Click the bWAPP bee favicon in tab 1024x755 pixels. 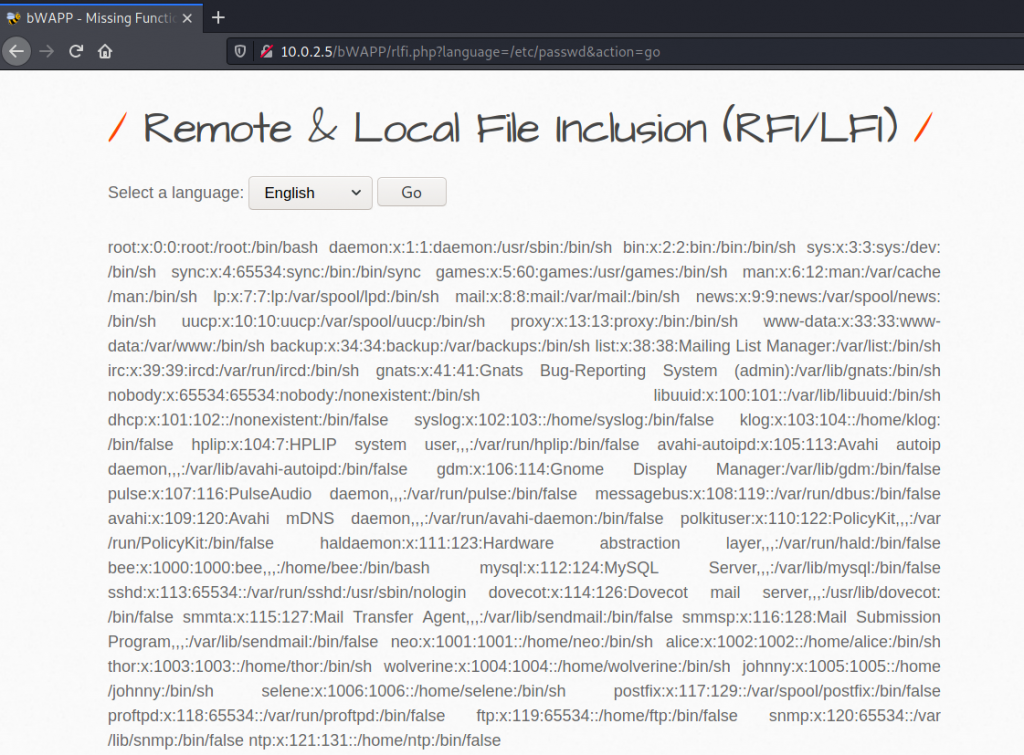pos(14,18)
